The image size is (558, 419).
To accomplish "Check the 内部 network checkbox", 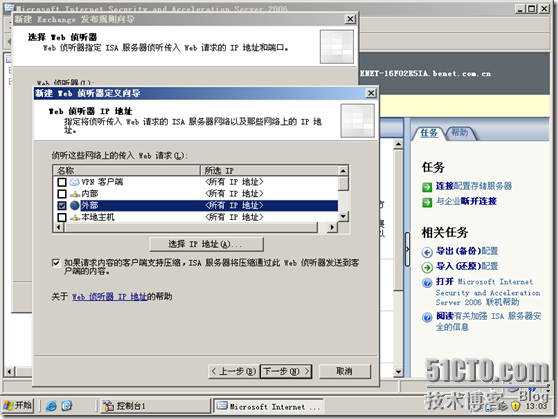I will click(x=62, y=194).
